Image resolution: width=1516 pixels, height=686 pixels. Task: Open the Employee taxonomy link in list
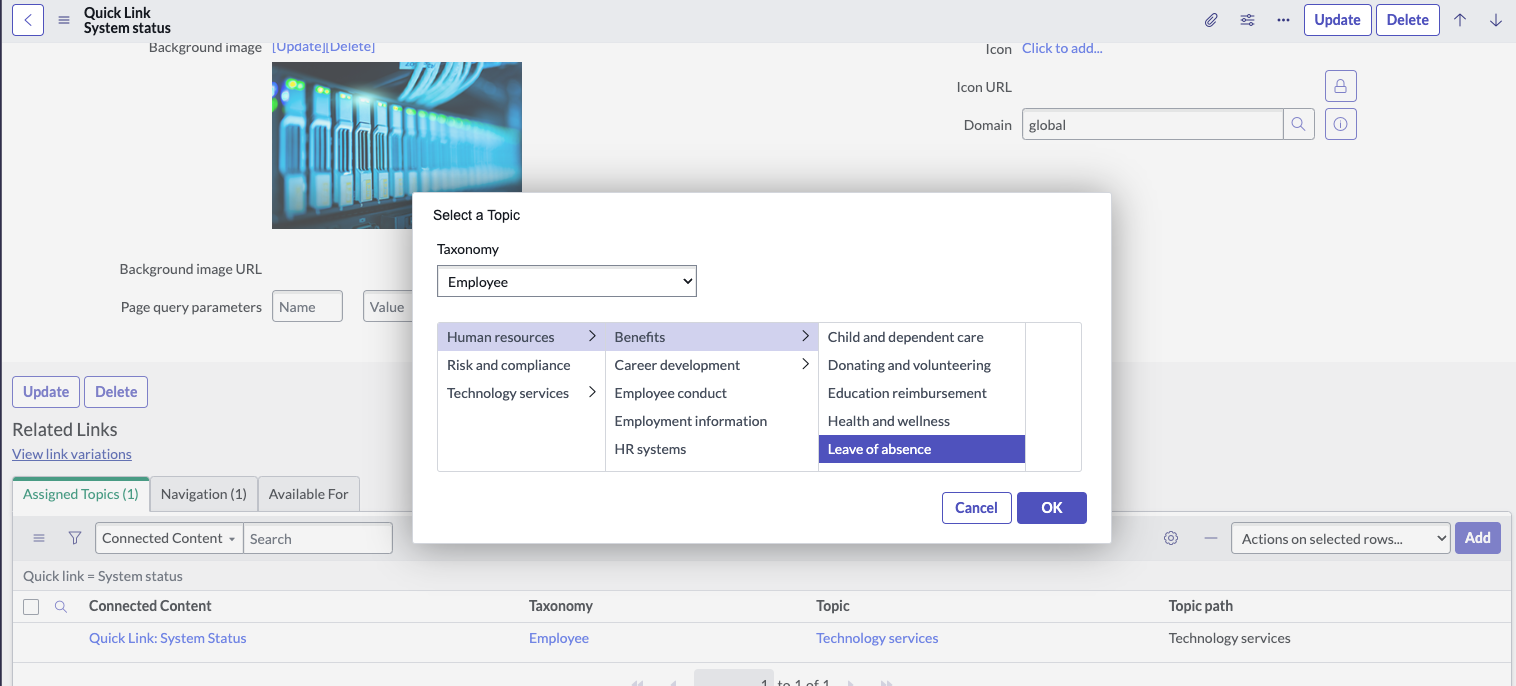[559, 638]
